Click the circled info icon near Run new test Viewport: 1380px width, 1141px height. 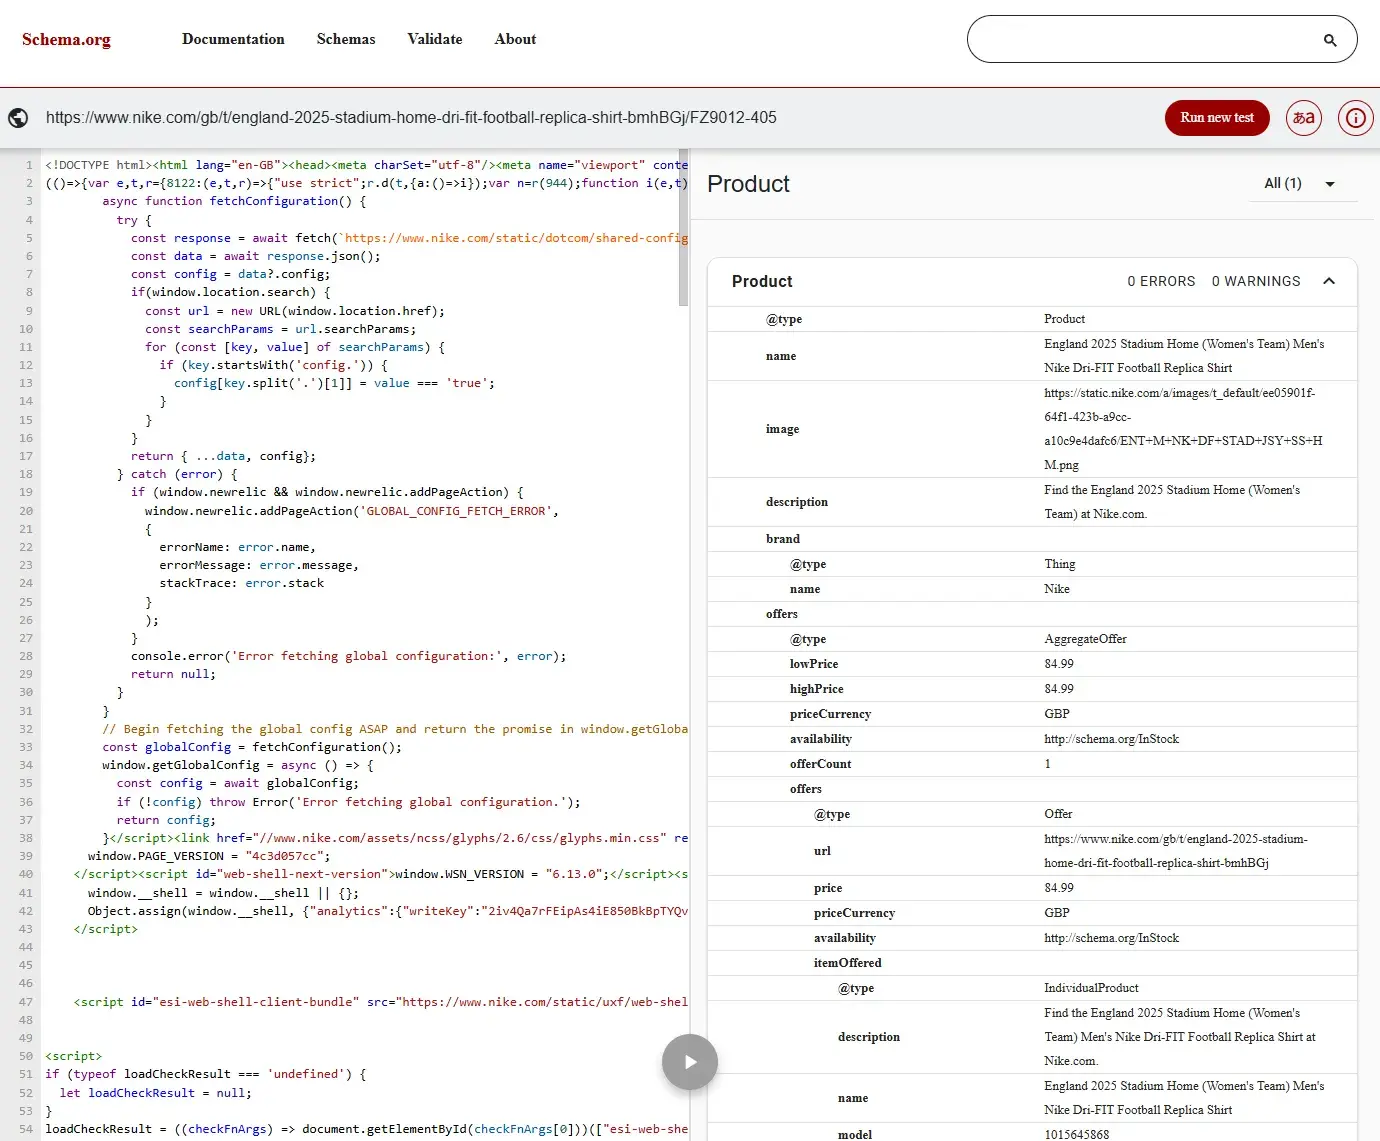[1355, 117]
